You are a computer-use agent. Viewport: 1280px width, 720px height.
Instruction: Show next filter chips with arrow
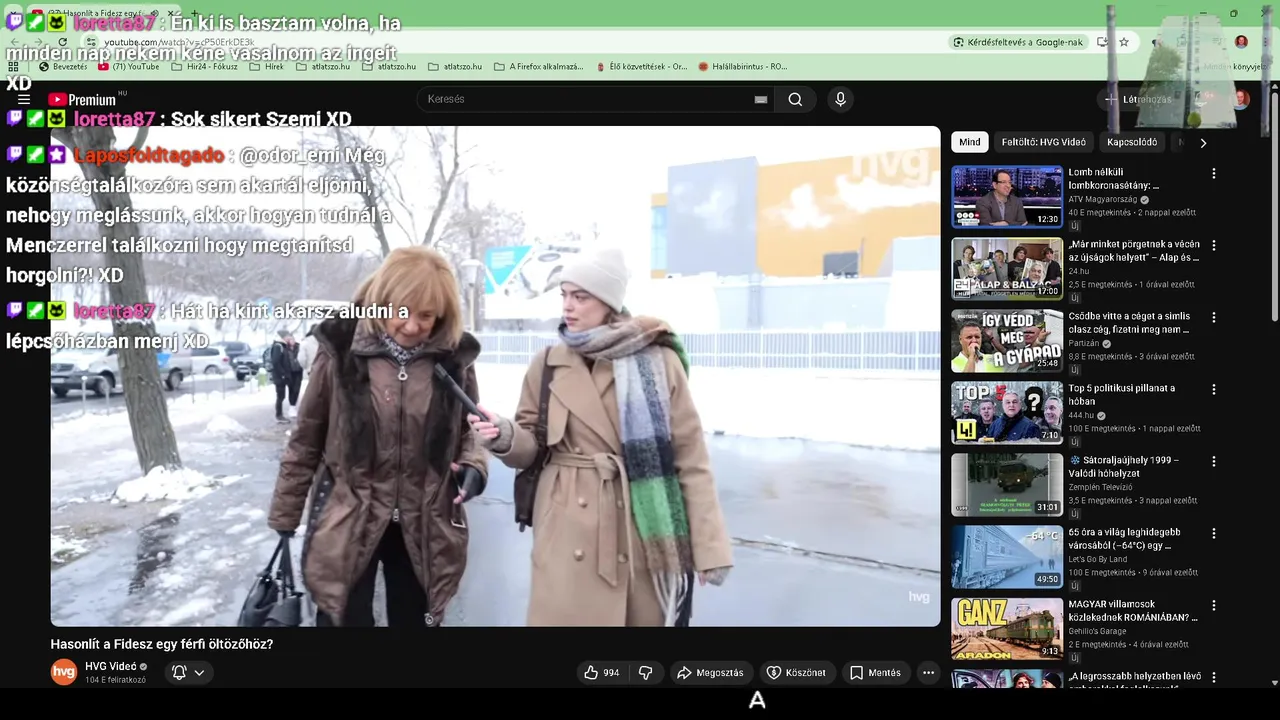coord(1203,142)
